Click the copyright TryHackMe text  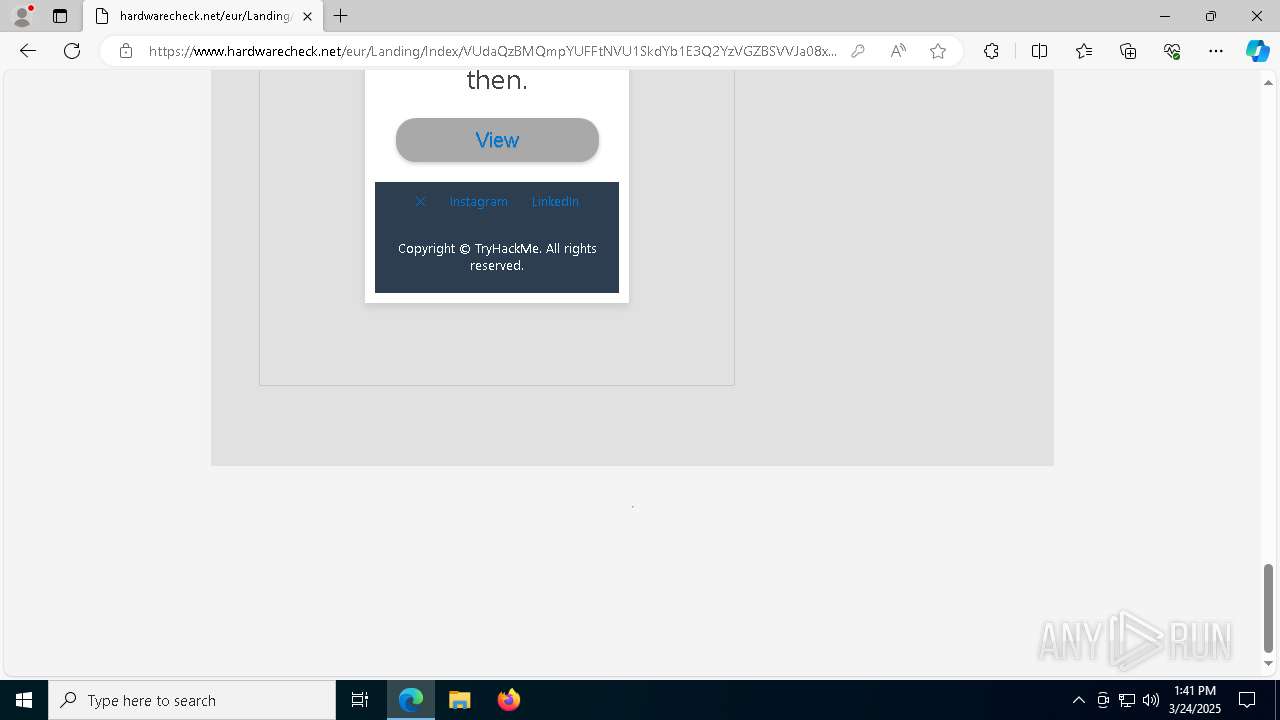tap(497, 257)
